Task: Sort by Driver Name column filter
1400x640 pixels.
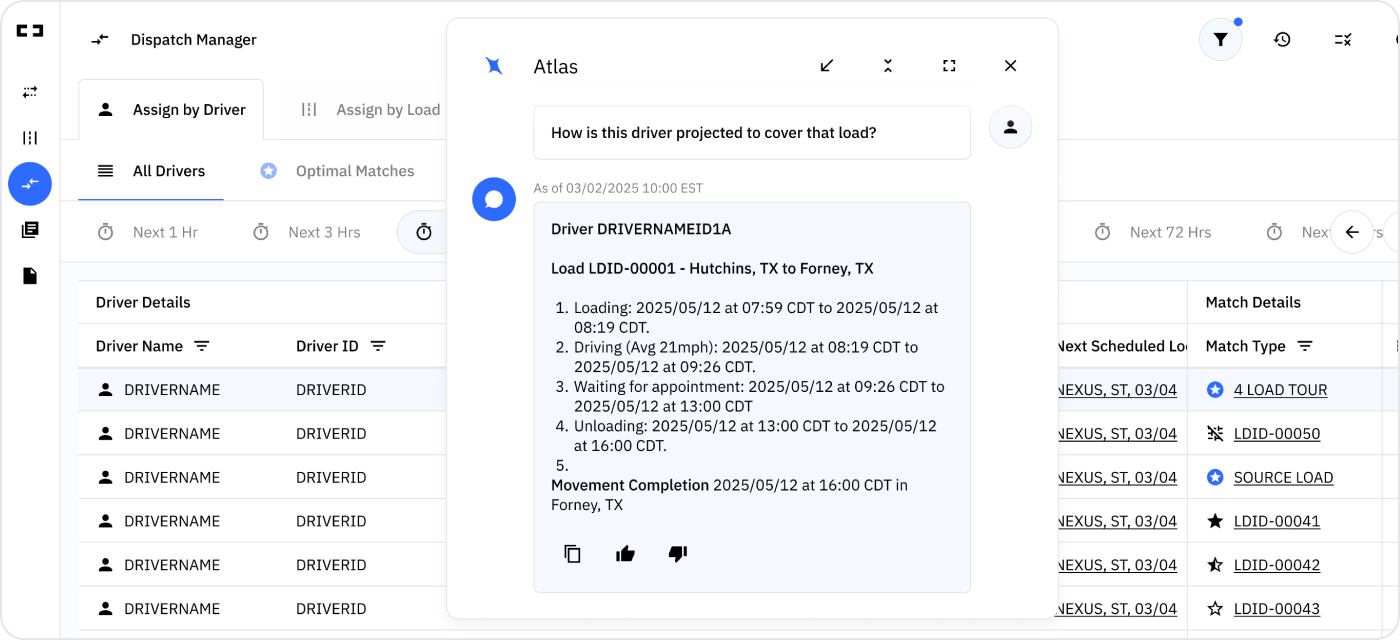Action: (202, 346)
